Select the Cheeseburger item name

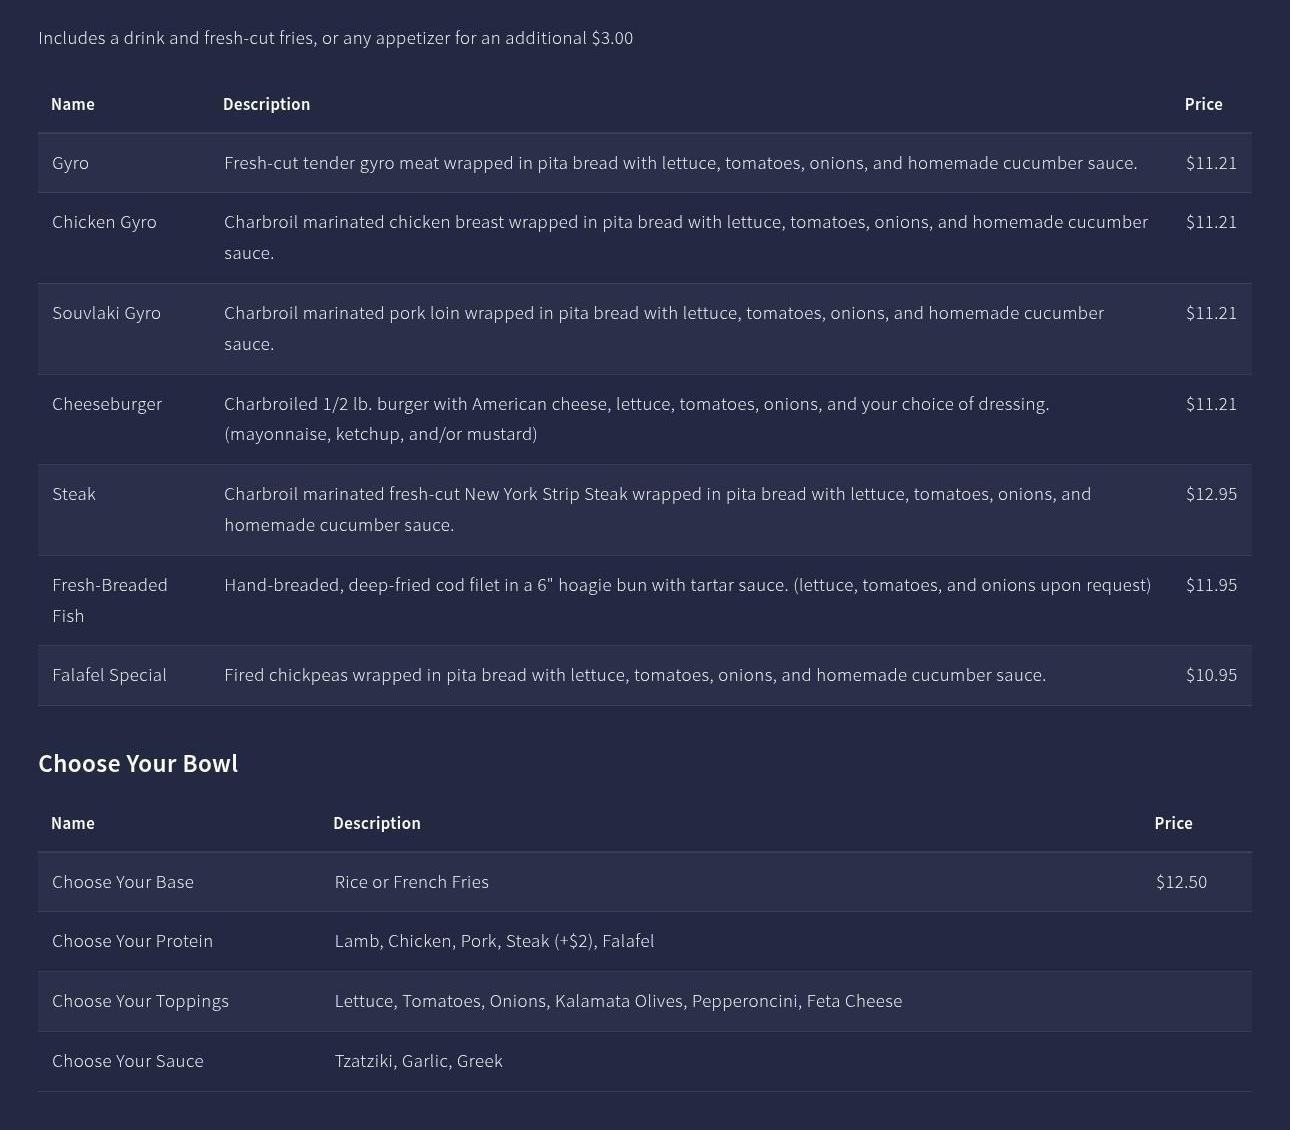[107, 404]
